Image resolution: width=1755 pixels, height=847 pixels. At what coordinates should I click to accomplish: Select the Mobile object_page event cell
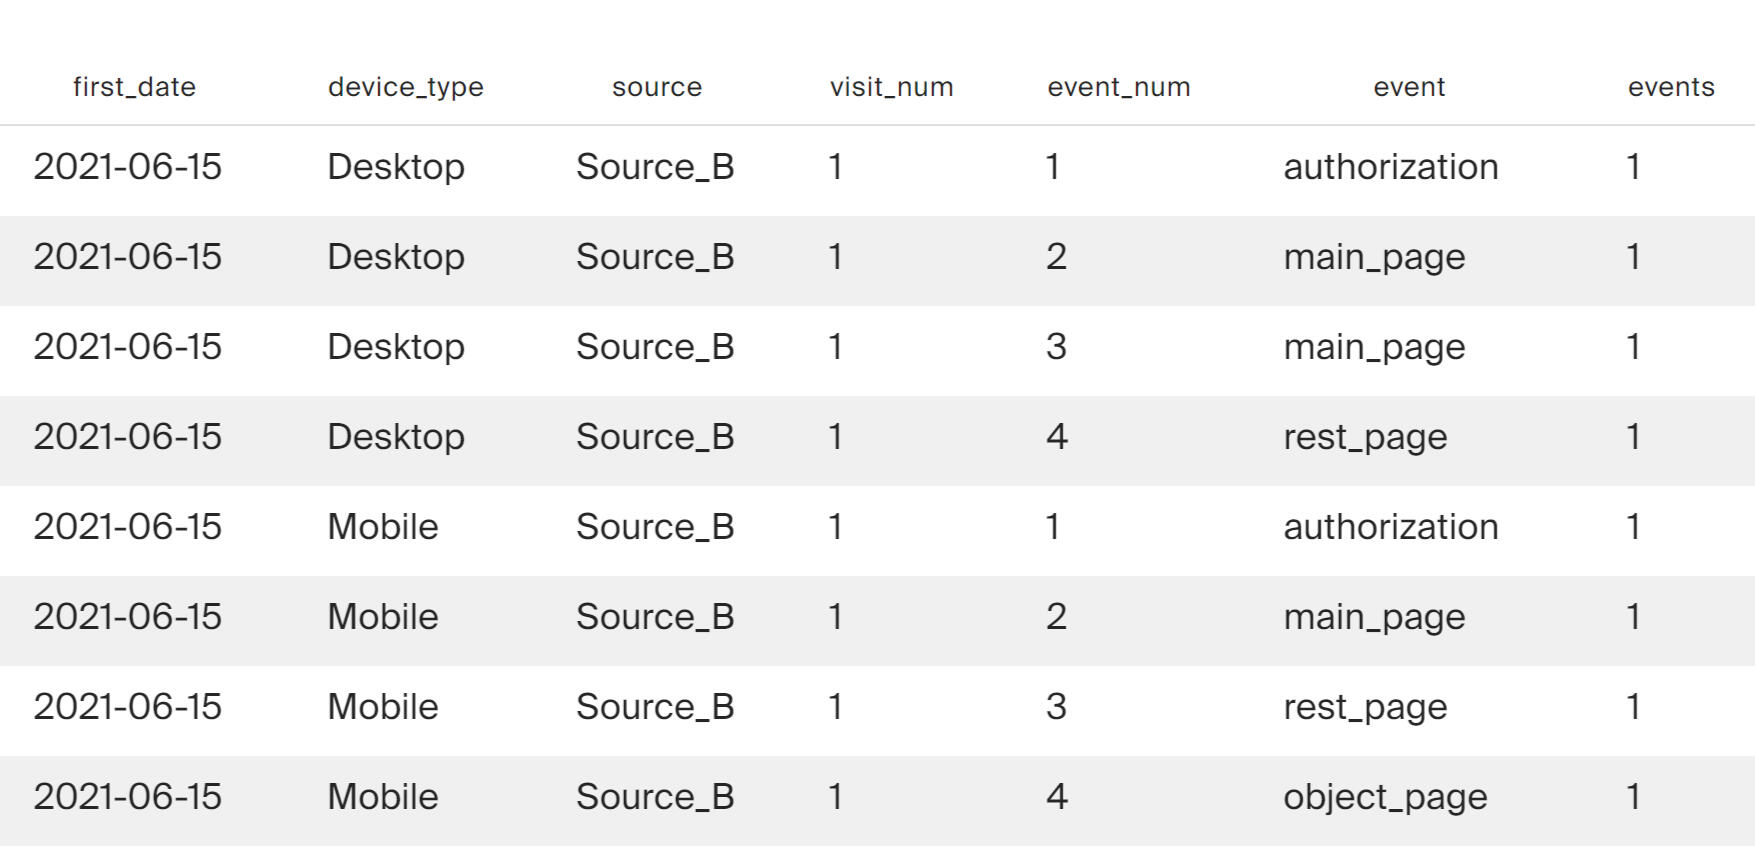tap(1385, 797)
